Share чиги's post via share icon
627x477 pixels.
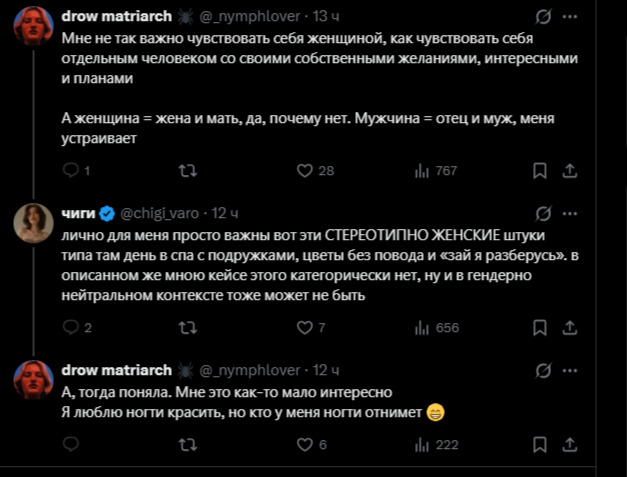point(568,327)
